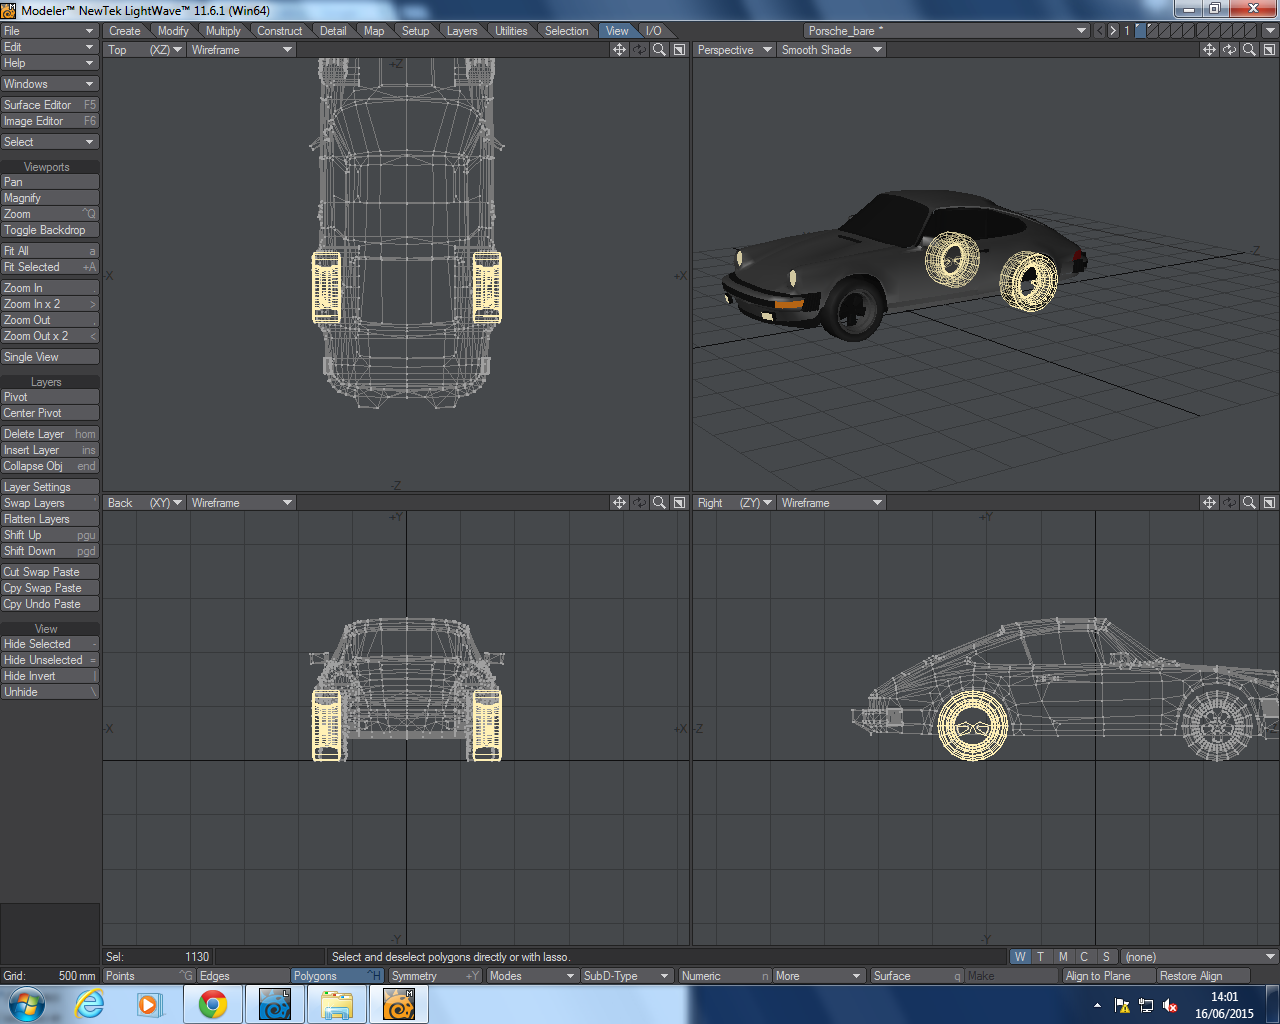The width and height of the screenshot is (1280, 1024).
Task: Expand the (none) vertex map dropdown
Action: click(1196, 957)
